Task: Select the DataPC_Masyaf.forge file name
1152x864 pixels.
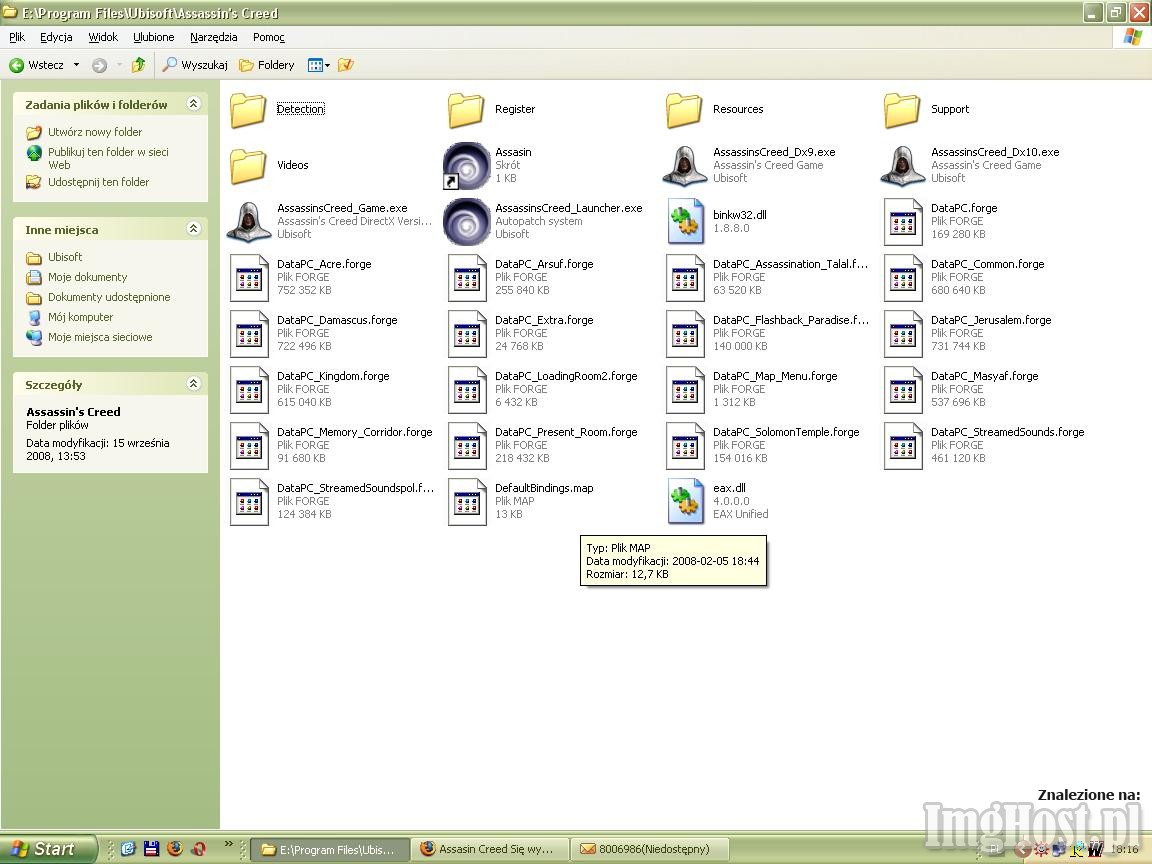Action: coord(984,376)
